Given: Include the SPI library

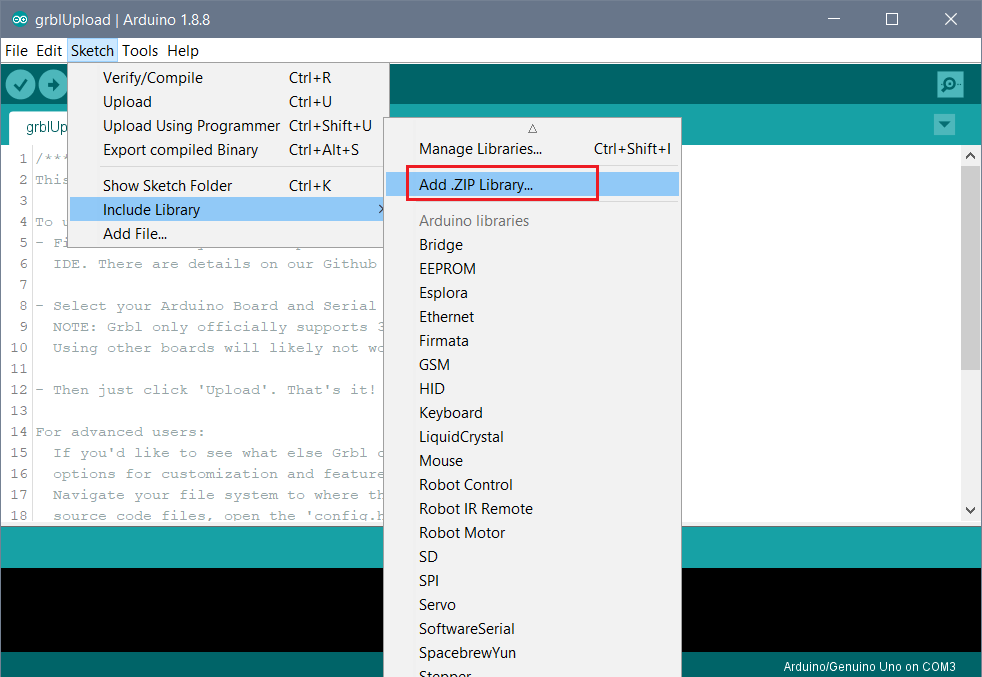Looking at the screenshot, I should [x=532, y=581].
